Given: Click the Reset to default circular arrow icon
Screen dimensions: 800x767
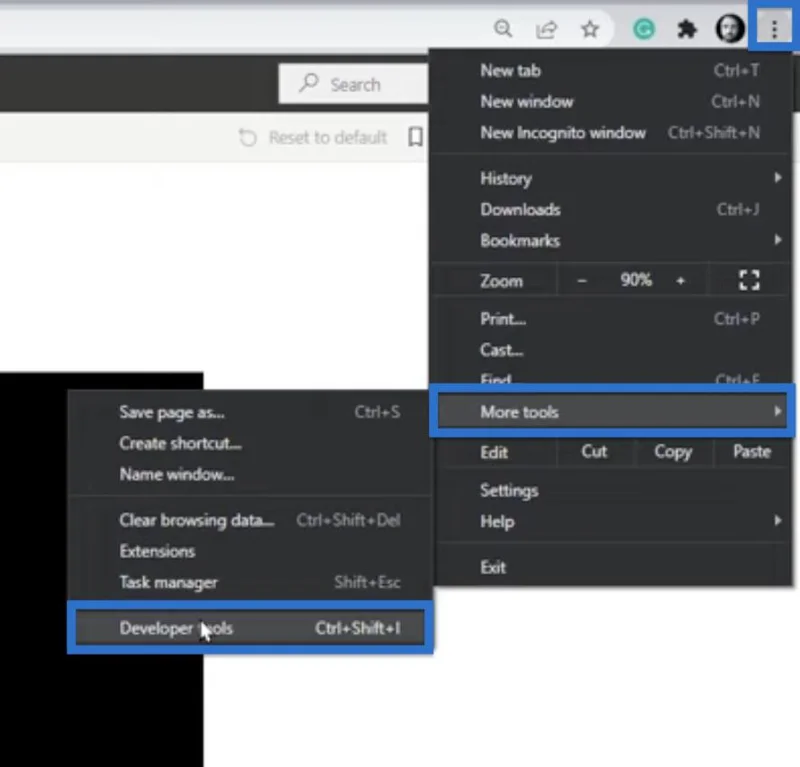Looking at the screenshot, I should coord(248,138).
